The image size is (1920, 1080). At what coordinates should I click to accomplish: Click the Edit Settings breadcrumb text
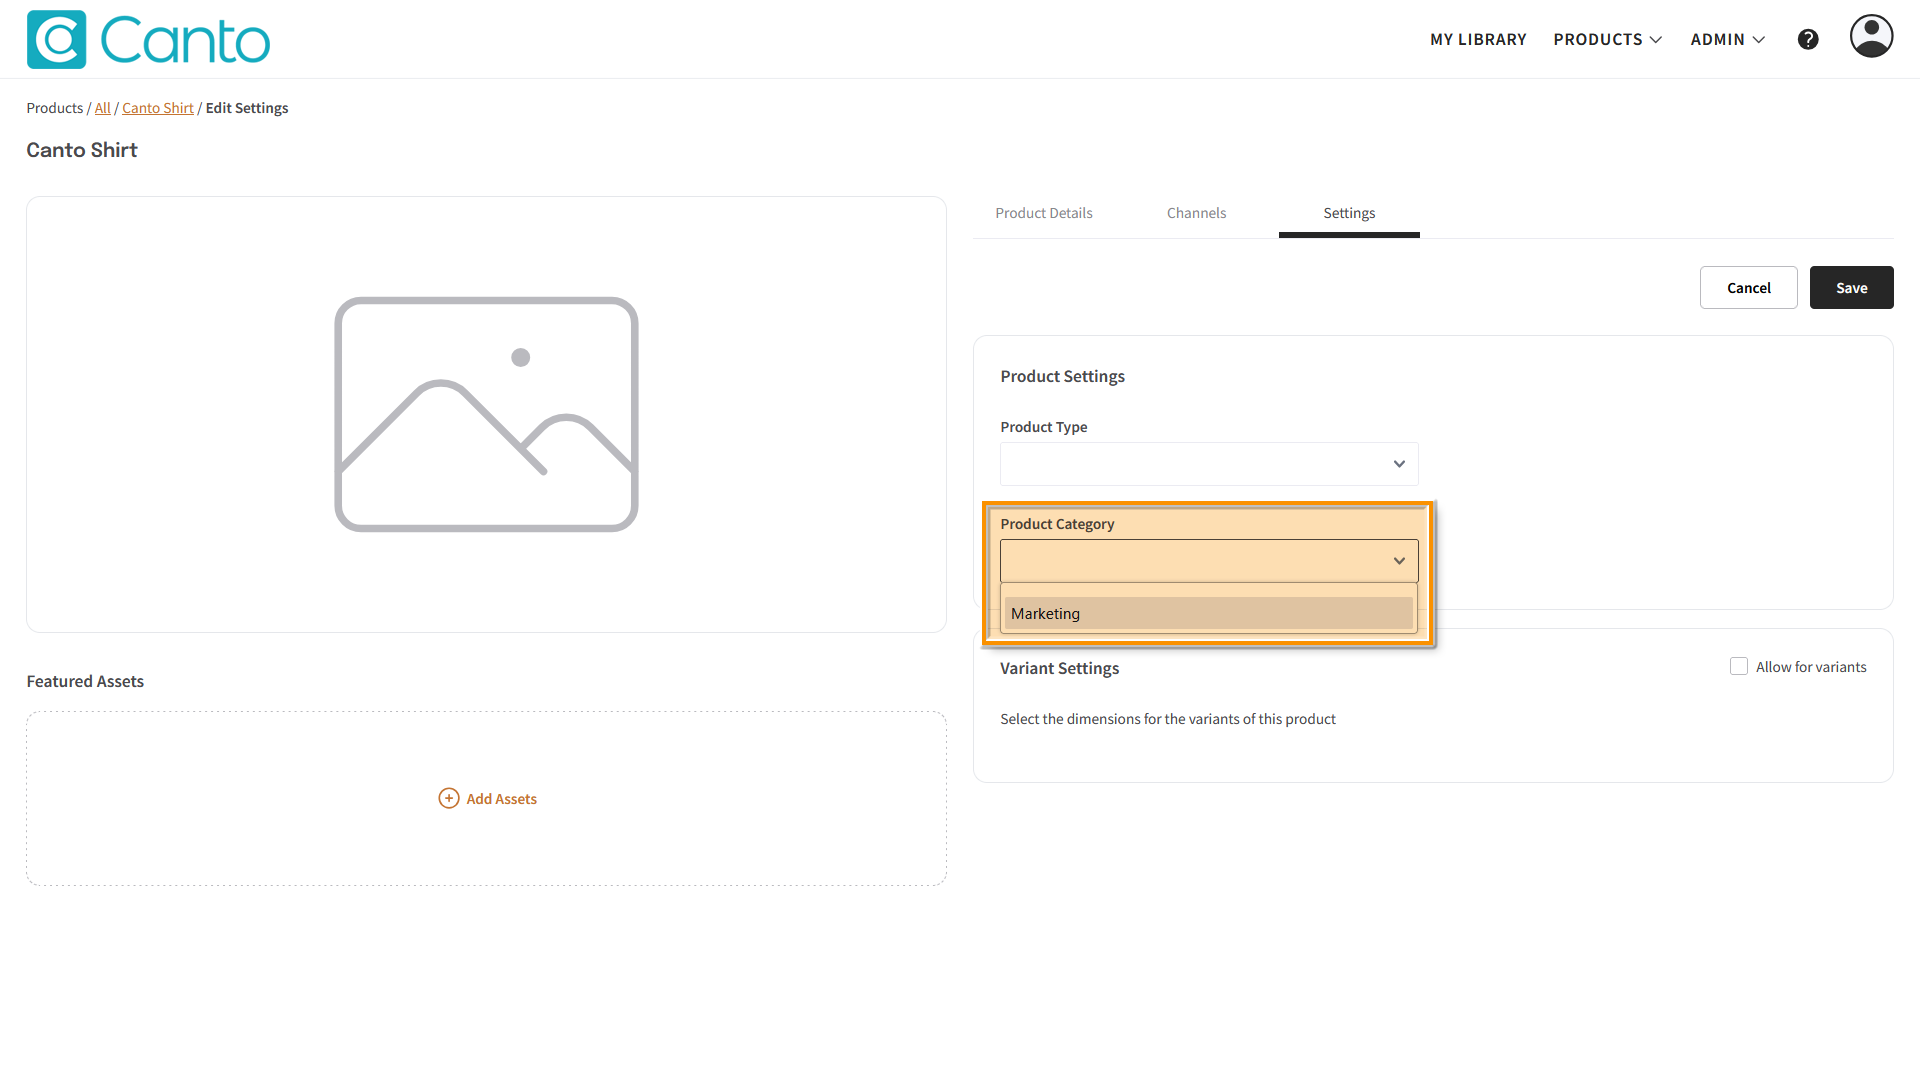pos(247,108)
